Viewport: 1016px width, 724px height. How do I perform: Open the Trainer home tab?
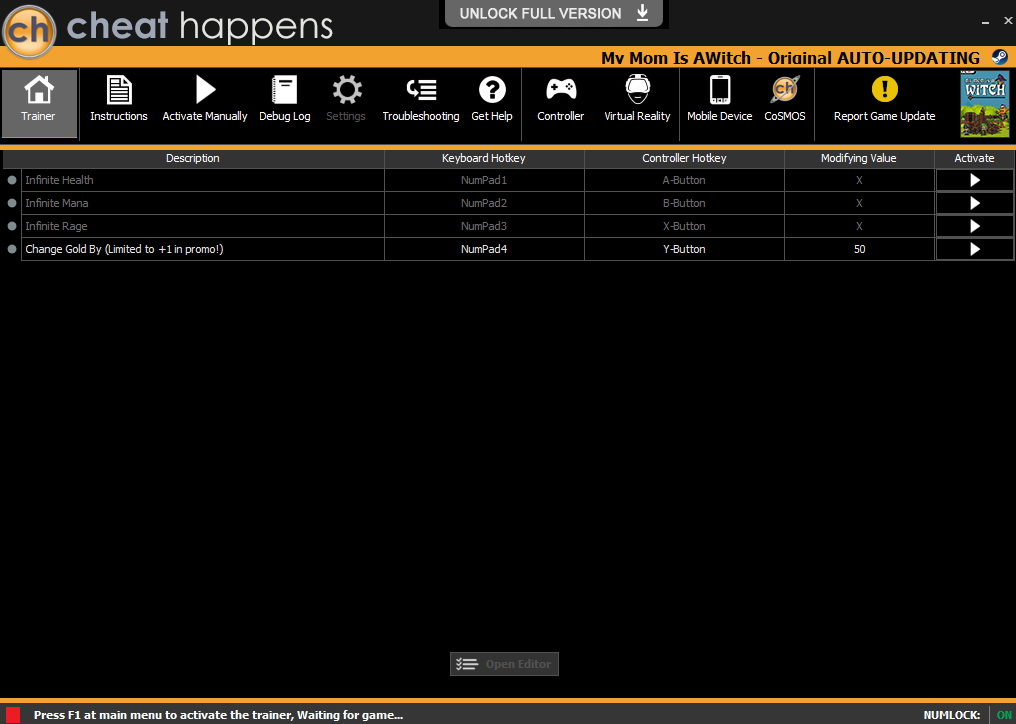click(x=39, y=104)
